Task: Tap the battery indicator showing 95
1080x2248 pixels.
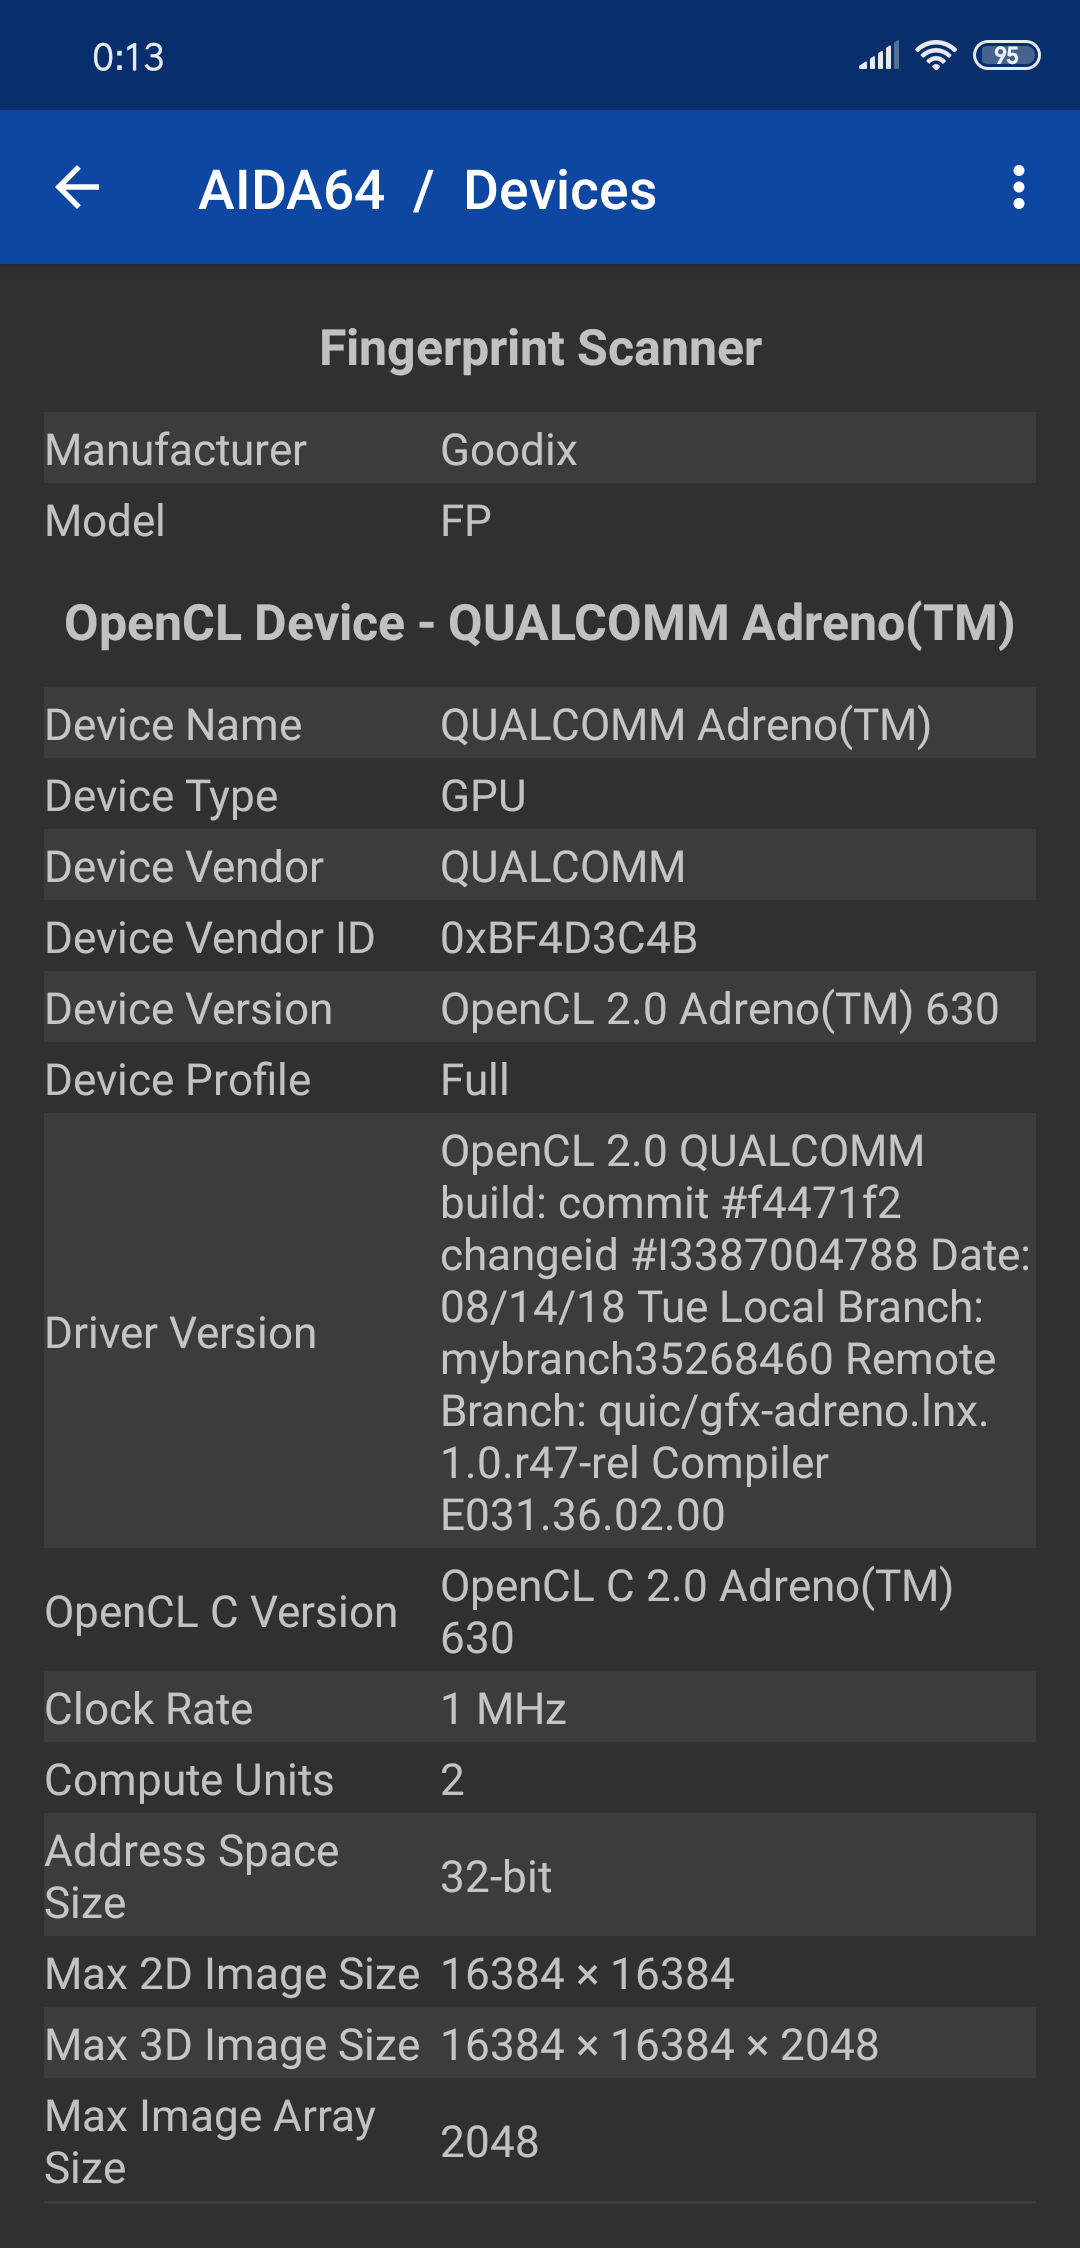Action: (1006, 56)
